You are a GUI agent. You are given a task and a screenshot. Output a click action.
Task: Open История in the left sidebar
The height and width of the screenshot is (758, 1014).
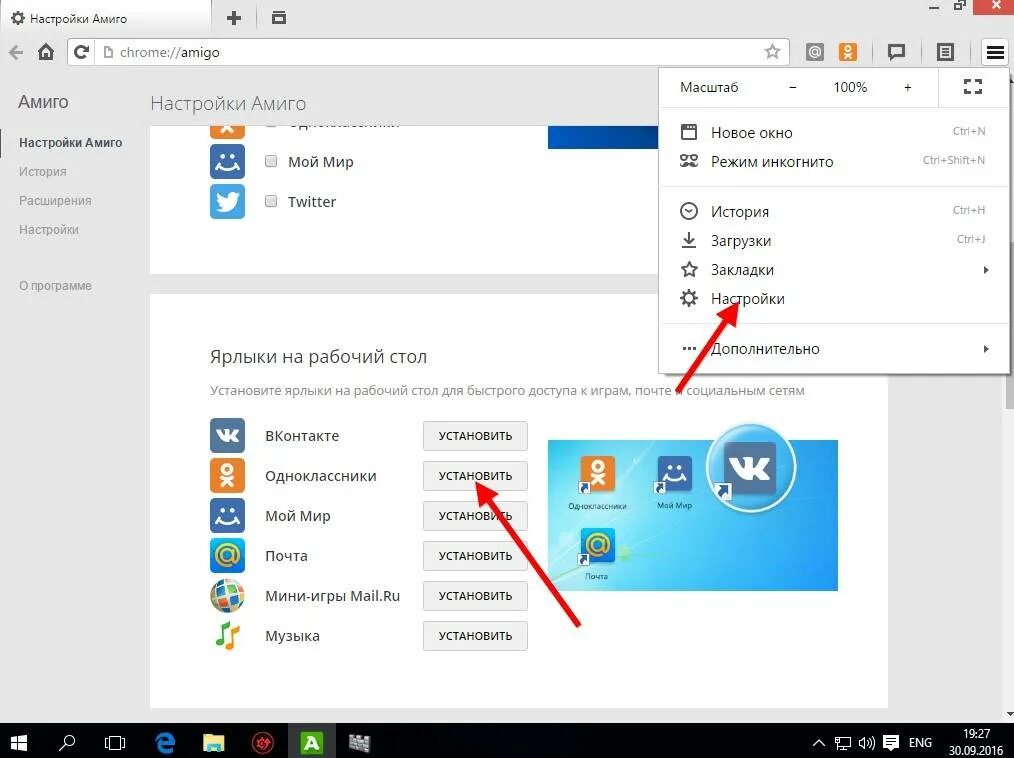pyautogui.click(x=43, y=171)
